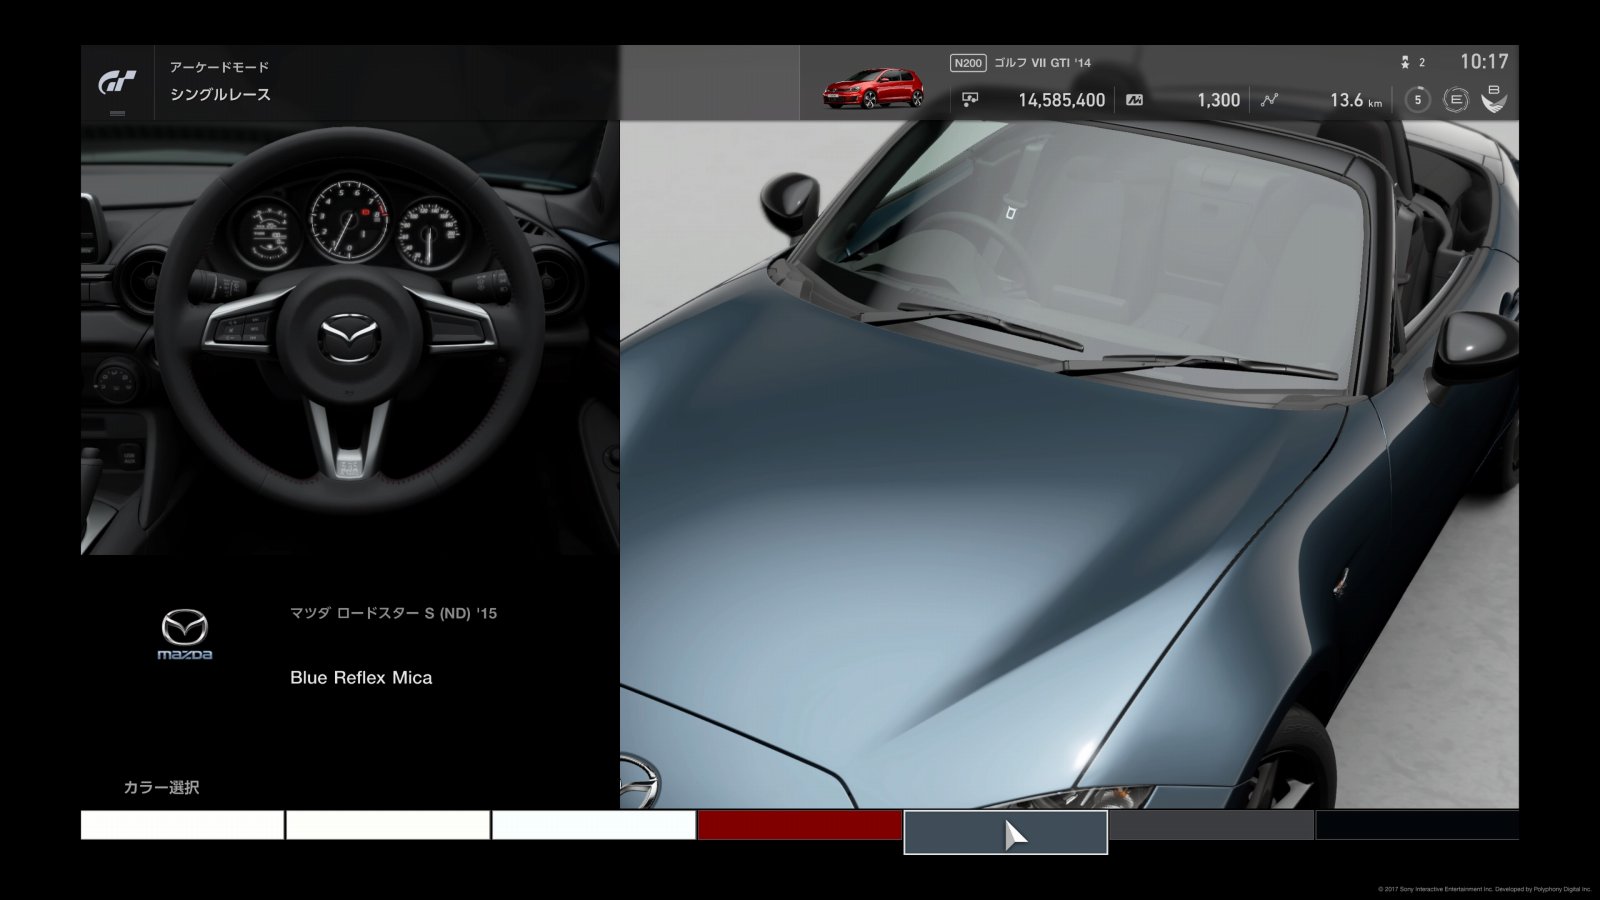Select the black color swatch
Viewport: 1600px width, 900px height.
pos(1417,825)
